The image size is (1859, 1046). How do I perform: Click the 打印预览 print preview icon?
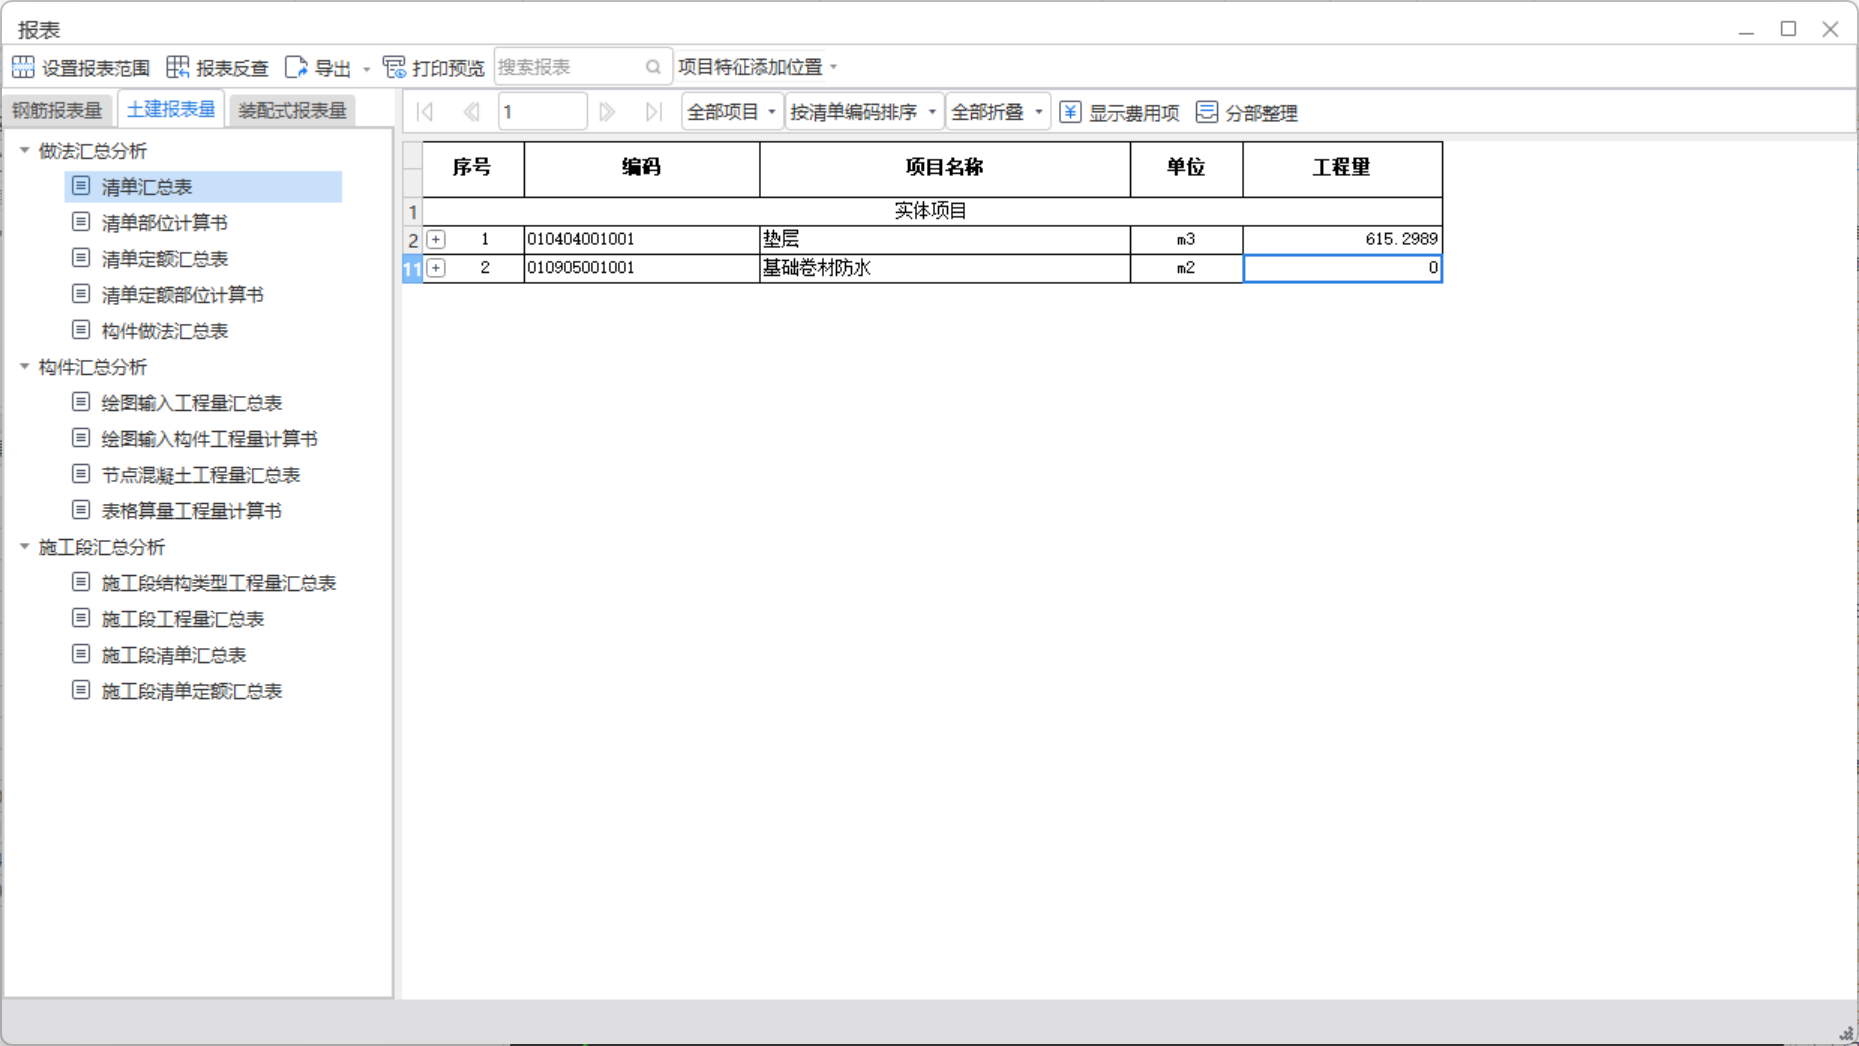coord(394,67)
